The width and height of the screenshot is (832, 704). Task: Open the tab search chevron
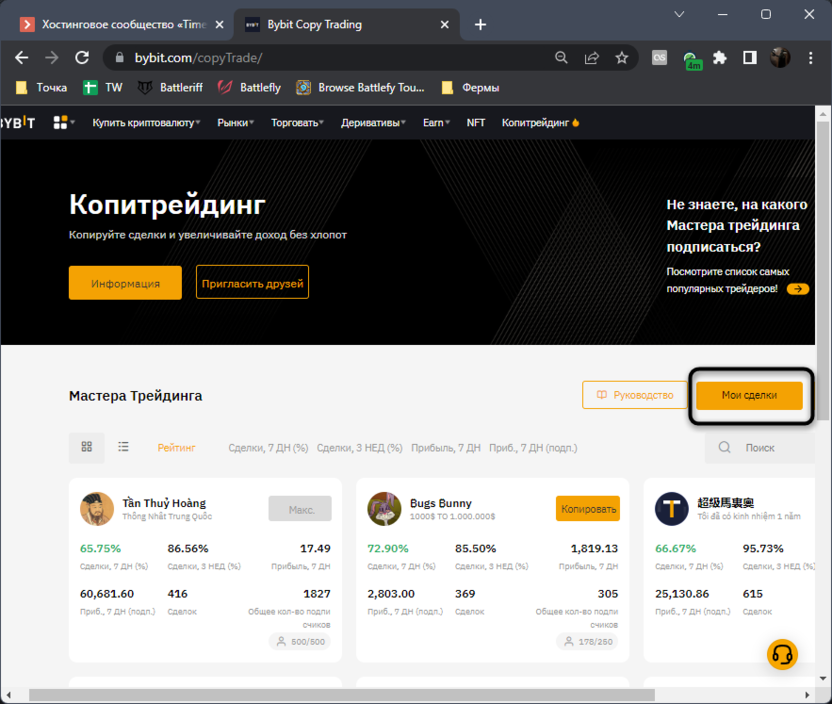click(679, 14)
